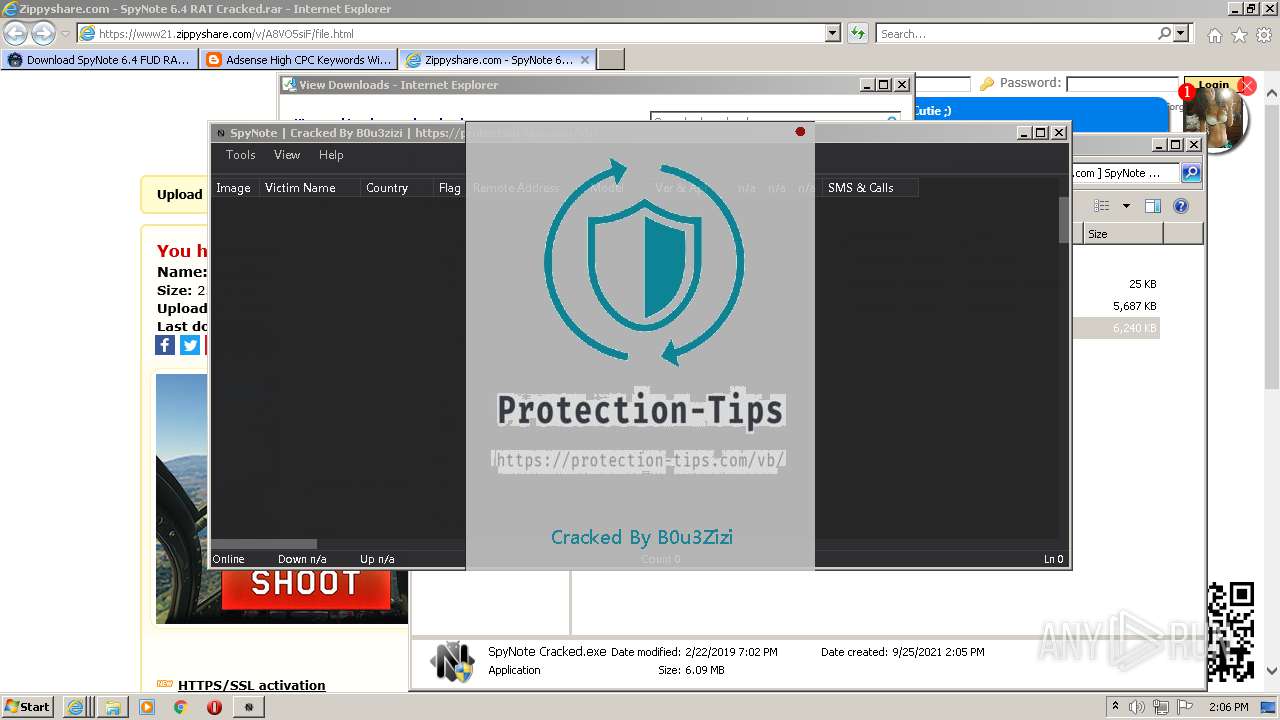Screen dimensions: 1280x720
Task: Open IE Tools gear icon
Action: [x=1263, y=35]
